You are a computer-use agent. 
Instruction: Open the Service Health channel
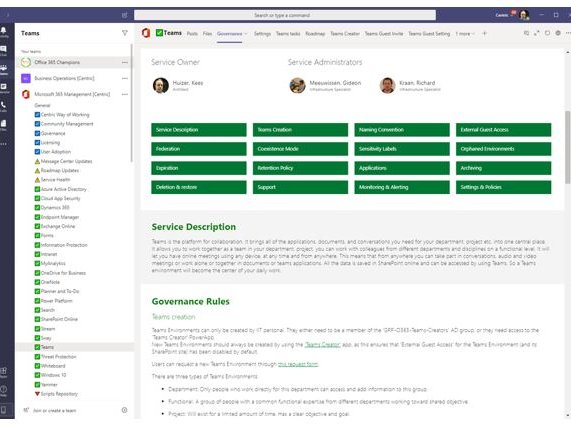coord(52,180)
